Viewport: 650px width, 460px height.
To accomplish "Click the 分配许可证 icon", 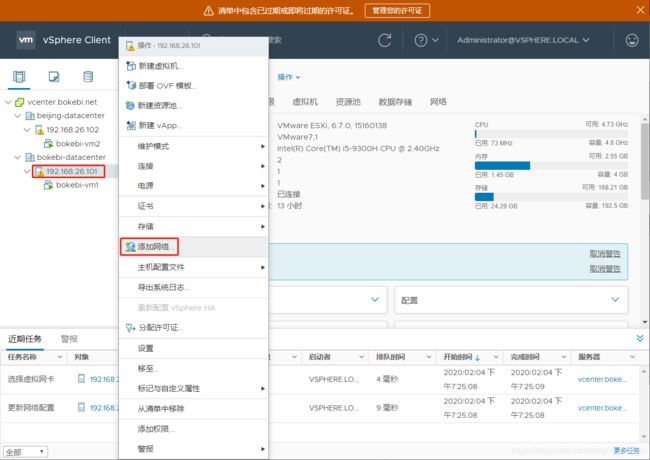I will [x=130, y=328].
